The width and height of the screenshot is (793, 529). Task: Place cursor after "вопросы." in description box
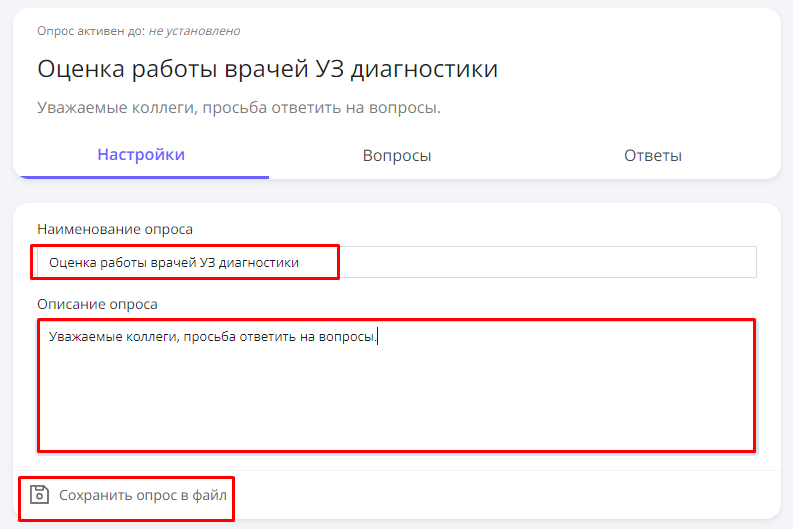point(378,337)
